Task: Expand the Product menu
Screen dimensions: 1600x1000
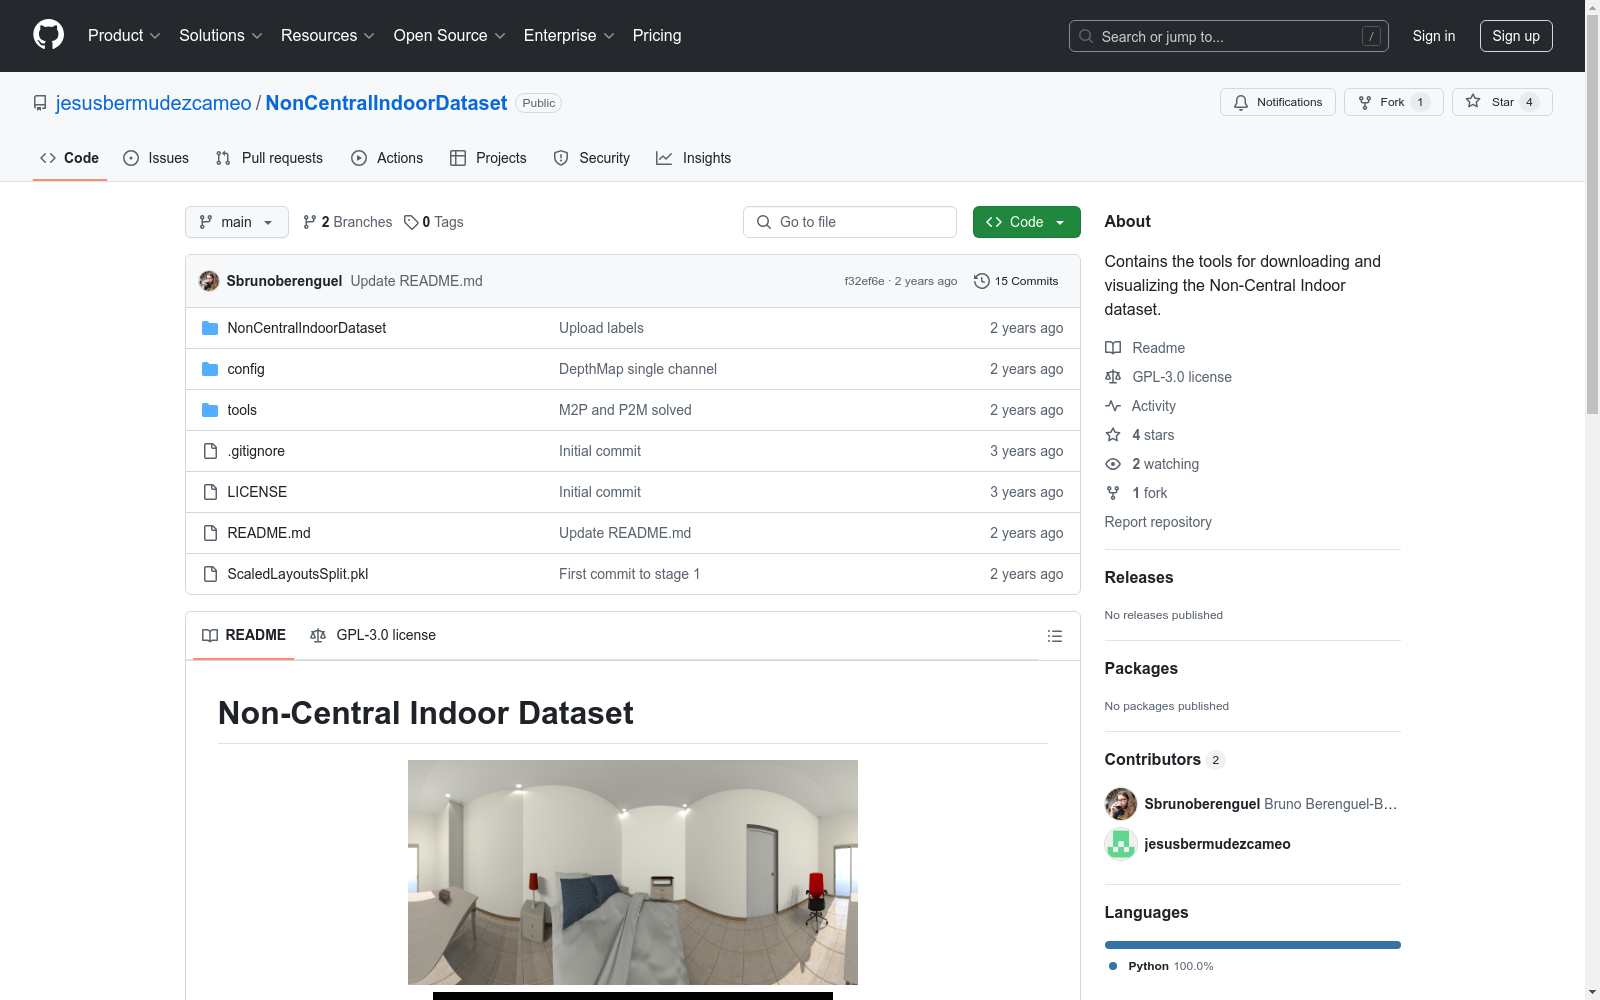Action: tap(124, 35)
